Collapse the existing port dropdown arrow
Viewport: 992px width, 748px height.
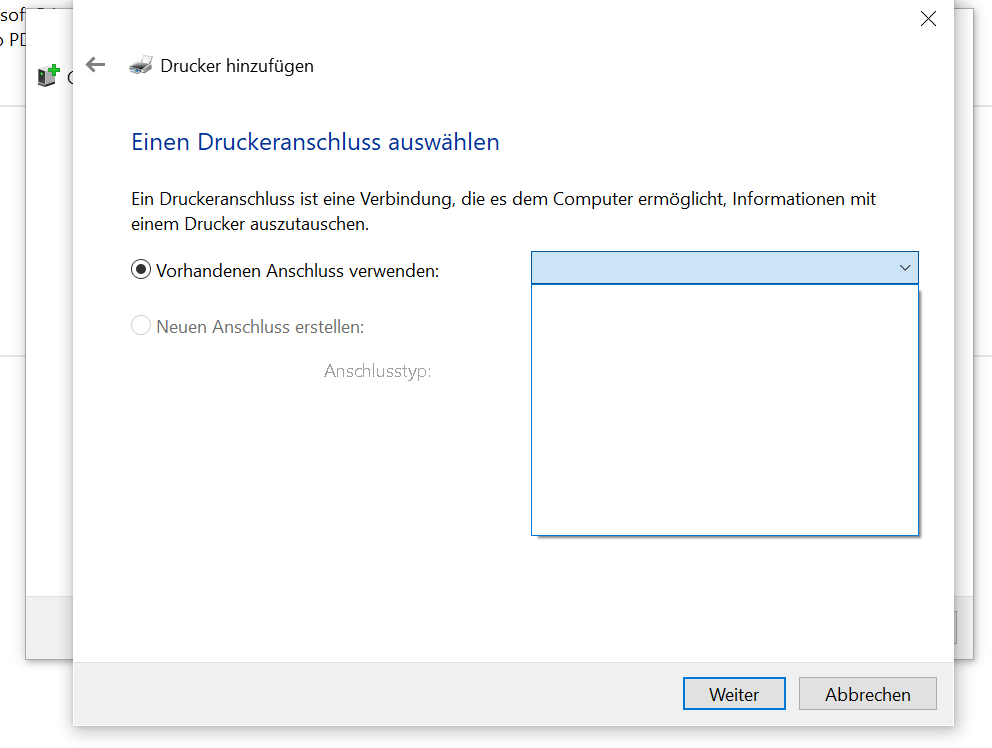905,268
